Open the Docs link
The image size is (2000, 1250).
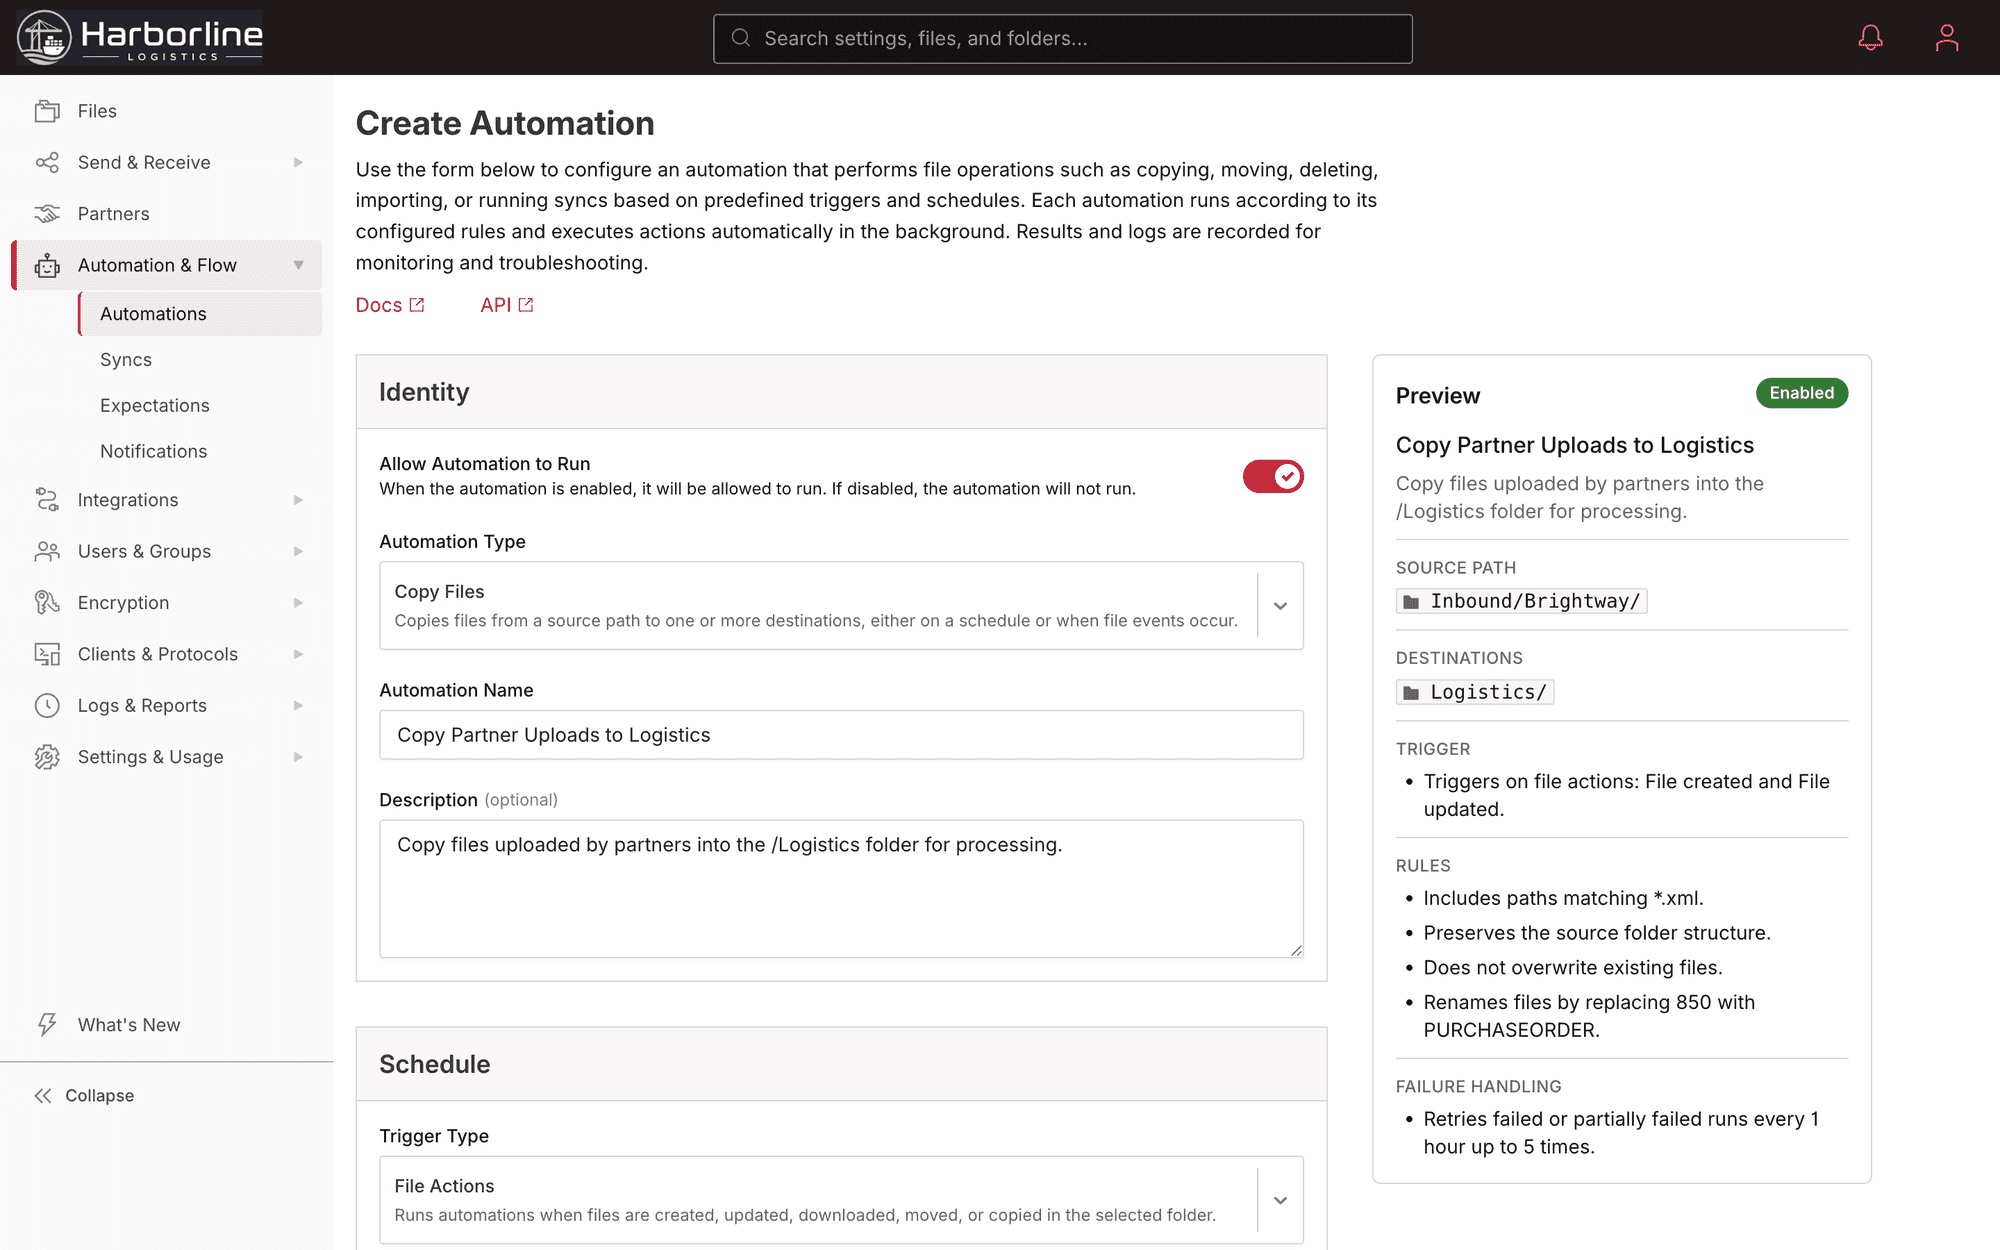[x=390, y=305]
